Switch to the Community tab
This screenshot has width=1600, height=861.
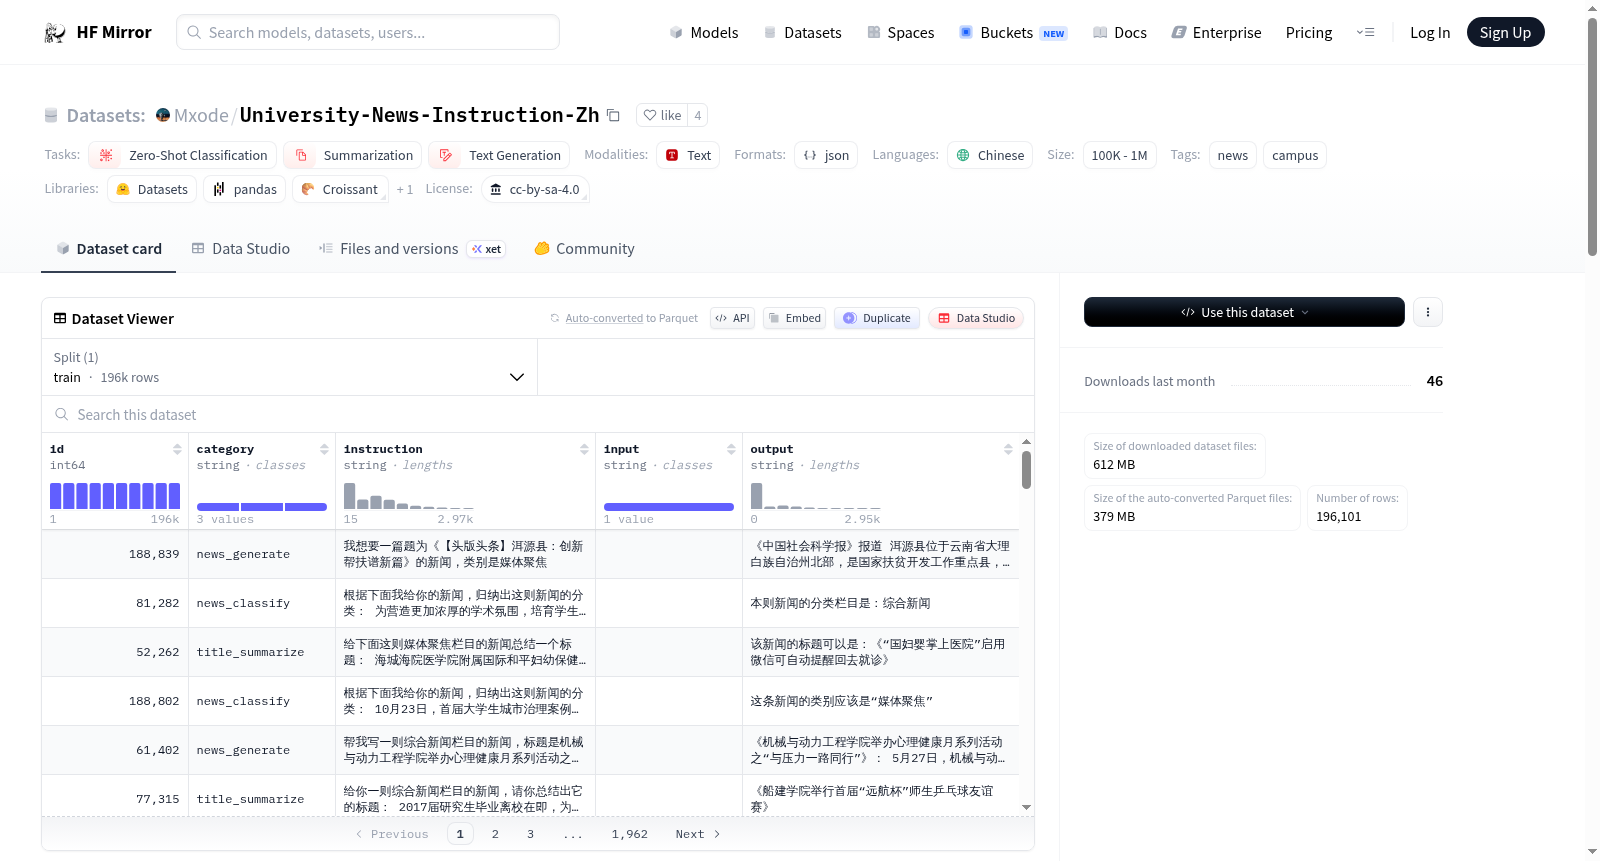pyautogui.click(x=584, y=249)
